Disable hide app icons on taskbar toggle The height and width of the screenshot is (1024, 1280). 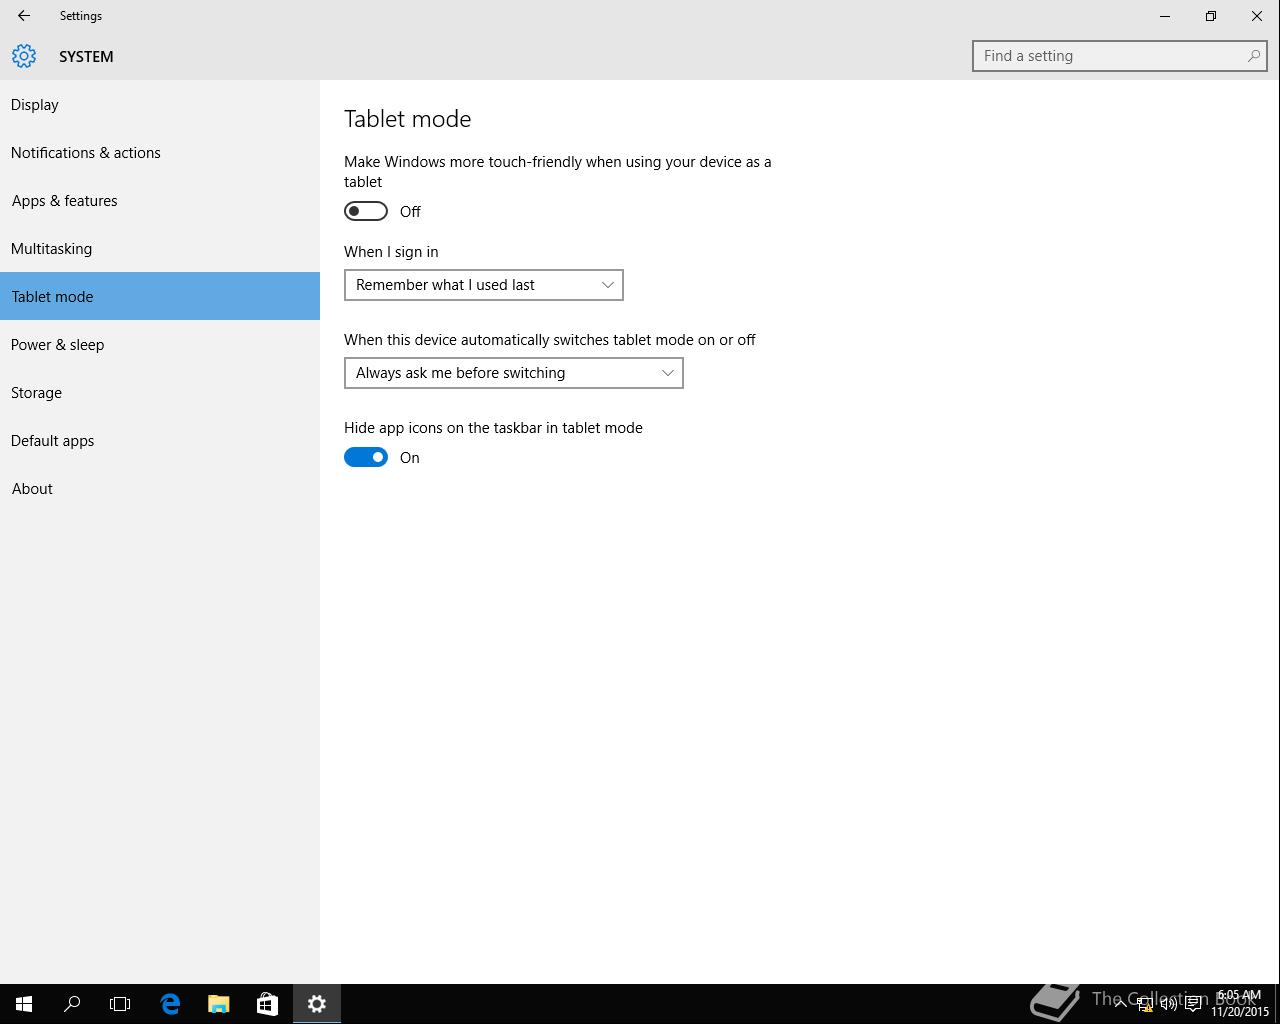pos(366,457)
